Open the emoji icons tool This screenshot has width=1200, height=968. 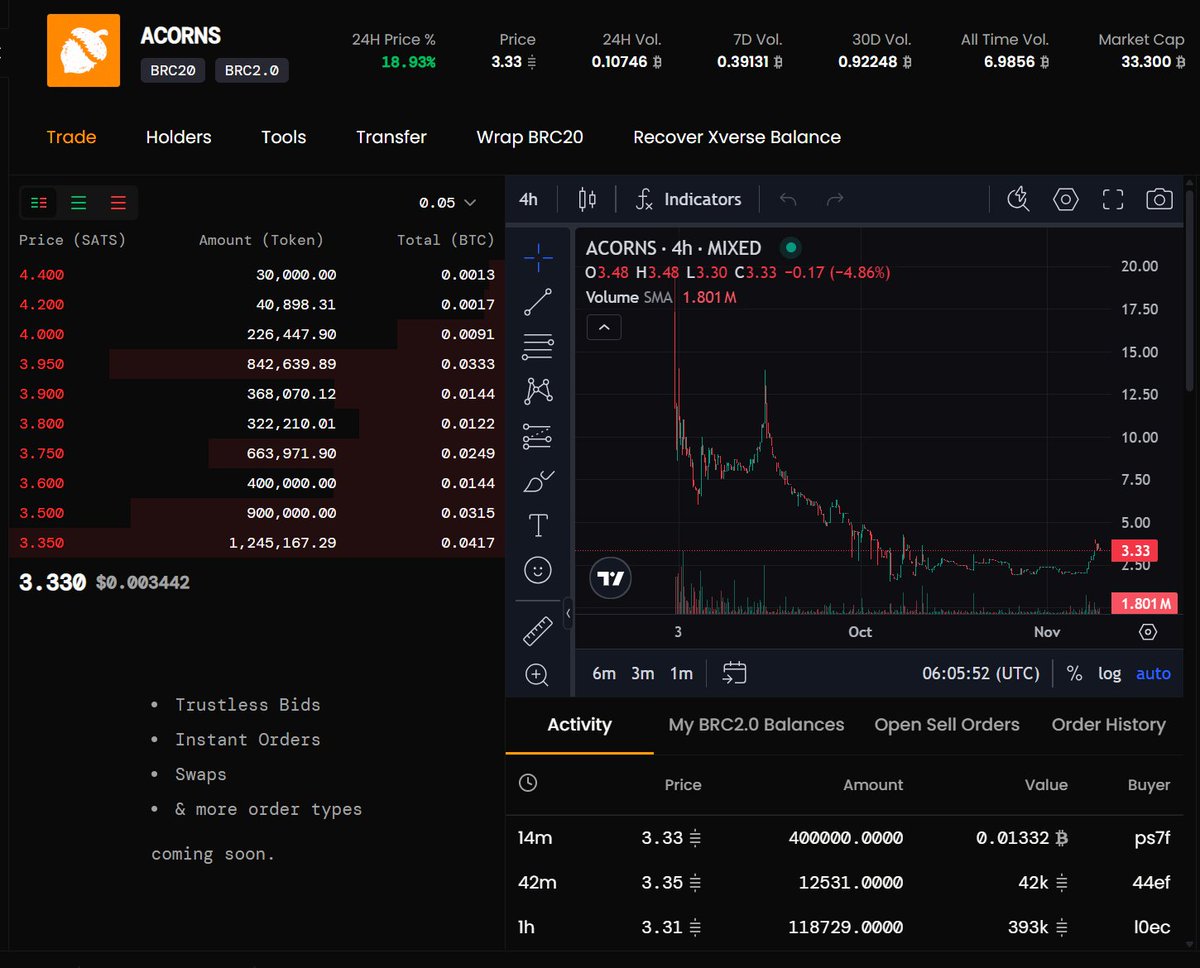(538, 570)
